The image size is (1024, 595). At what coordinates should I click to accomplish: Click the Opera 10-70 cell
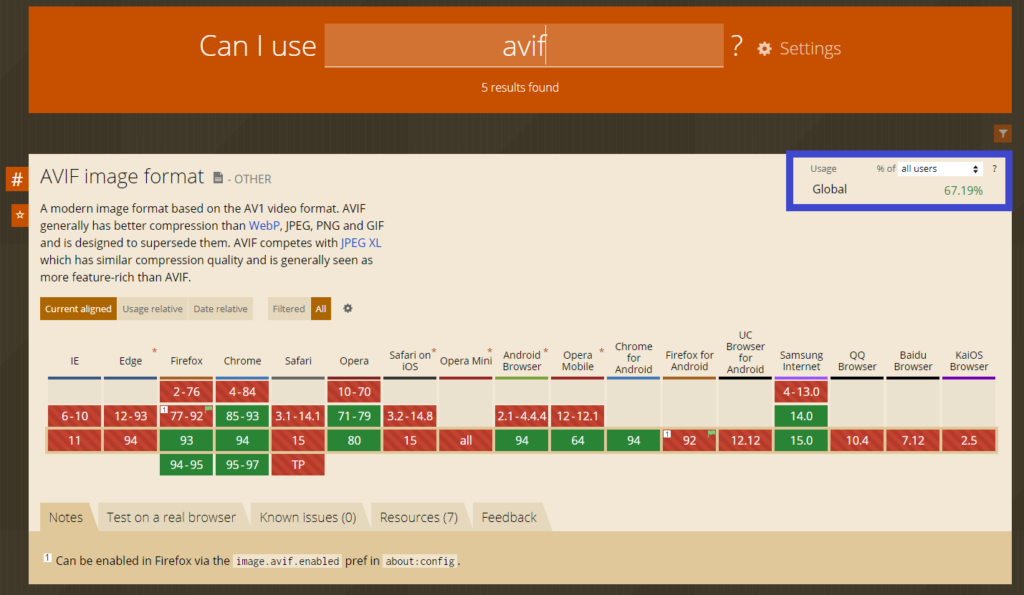354,391
